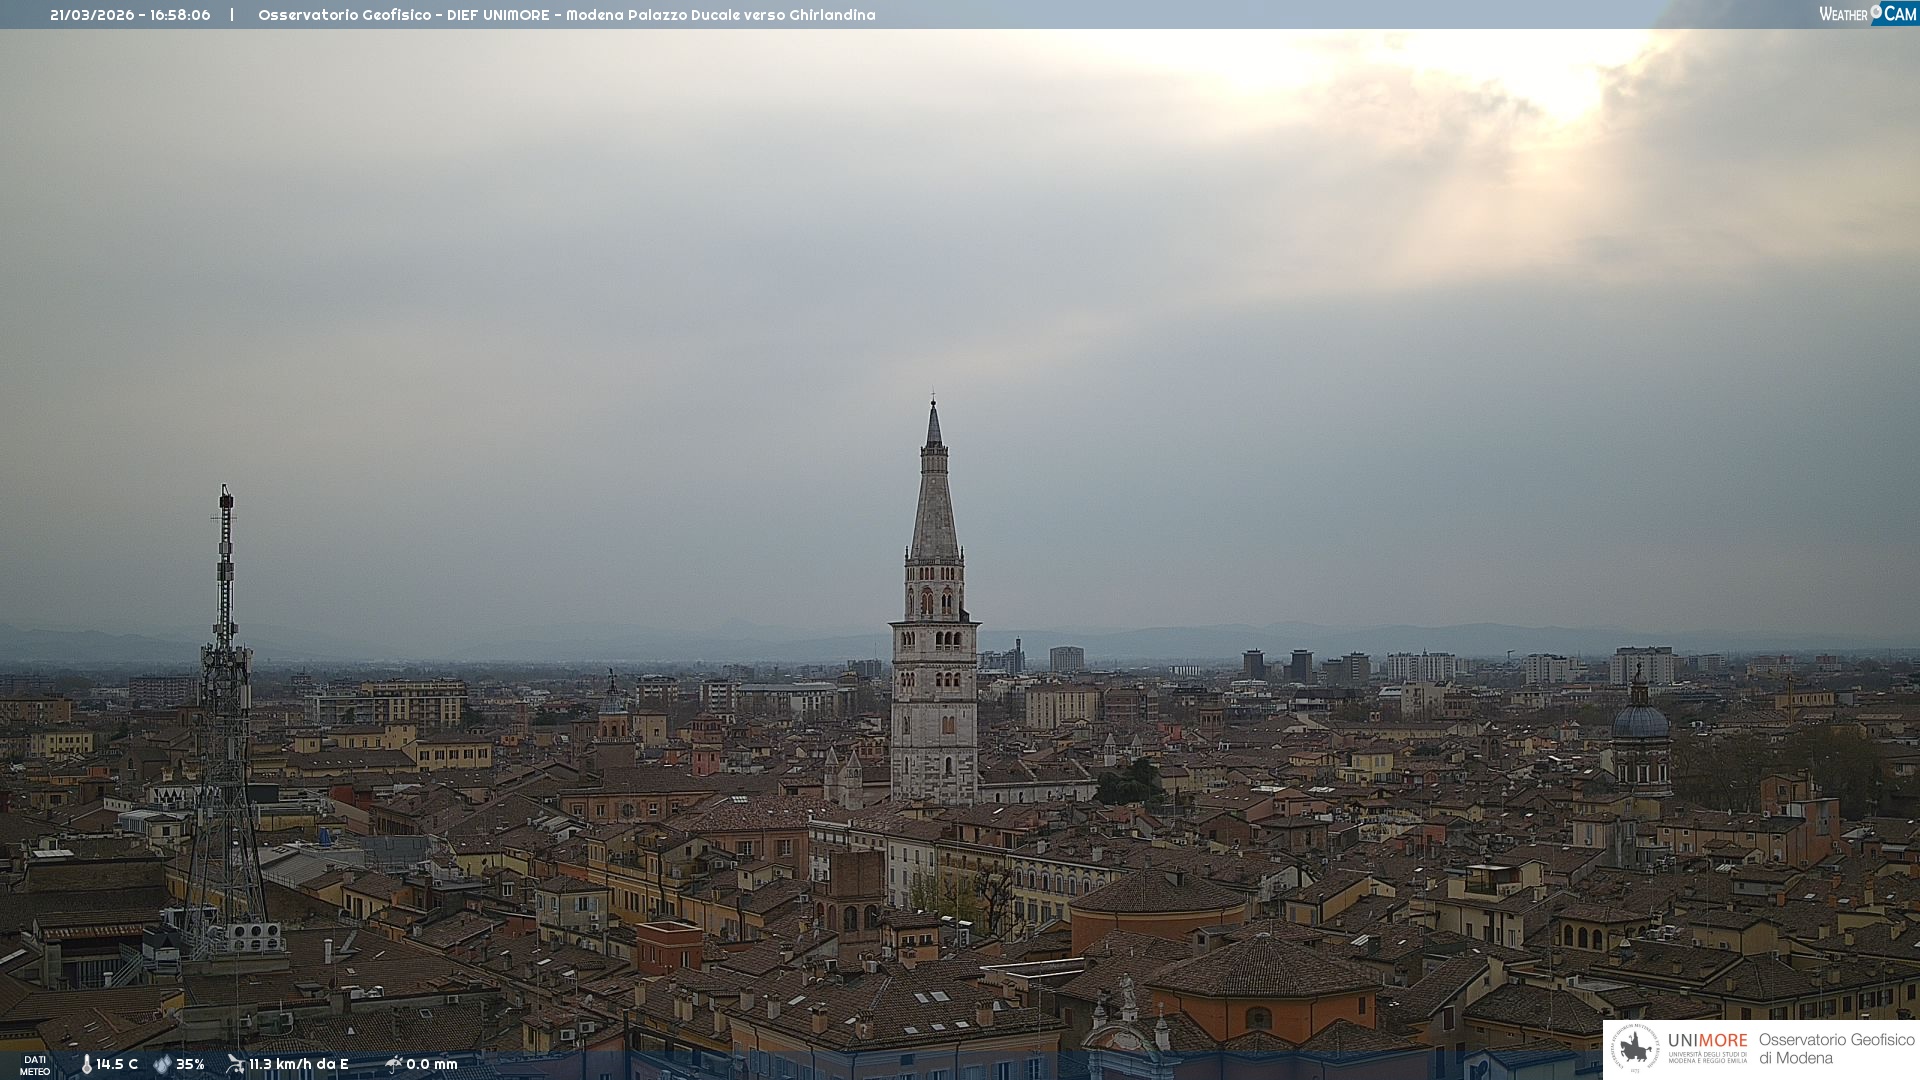Image resolution: width=1920 pixels, height=1080 pixels.
Task: Select the 11.3 km/h wind reading
Action: (x=298, y=1064)
